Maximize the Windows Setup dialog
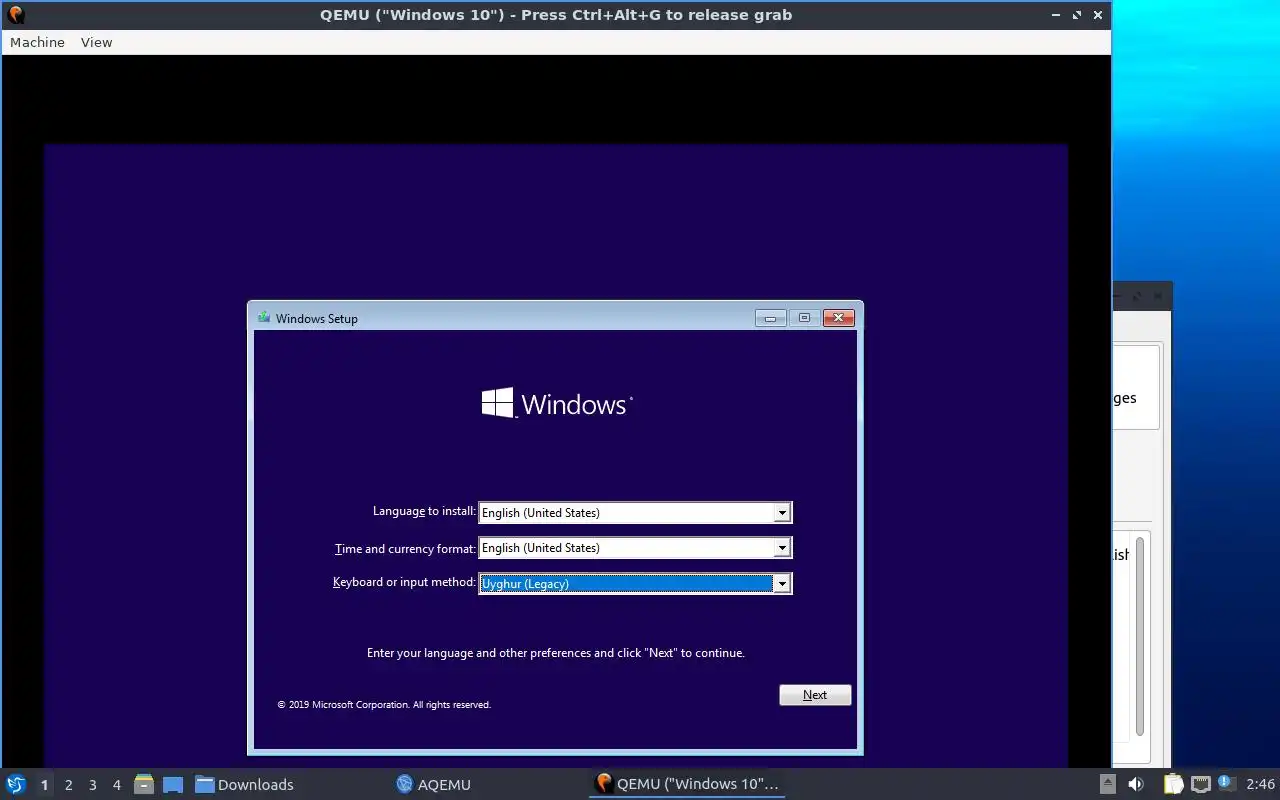The width and height of the screenshot is (1280, 800). pos(804,318)
